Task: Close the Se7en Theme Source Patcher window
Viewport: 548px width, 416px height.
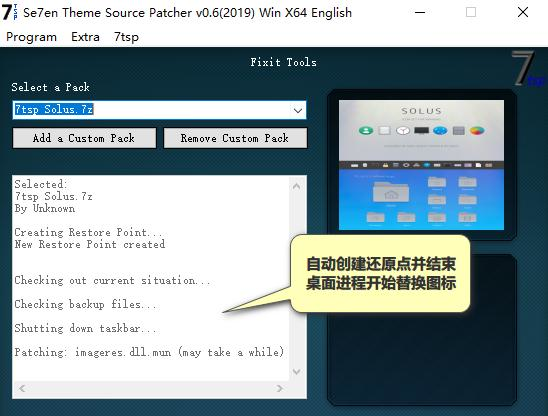Action: click(523, 13)
